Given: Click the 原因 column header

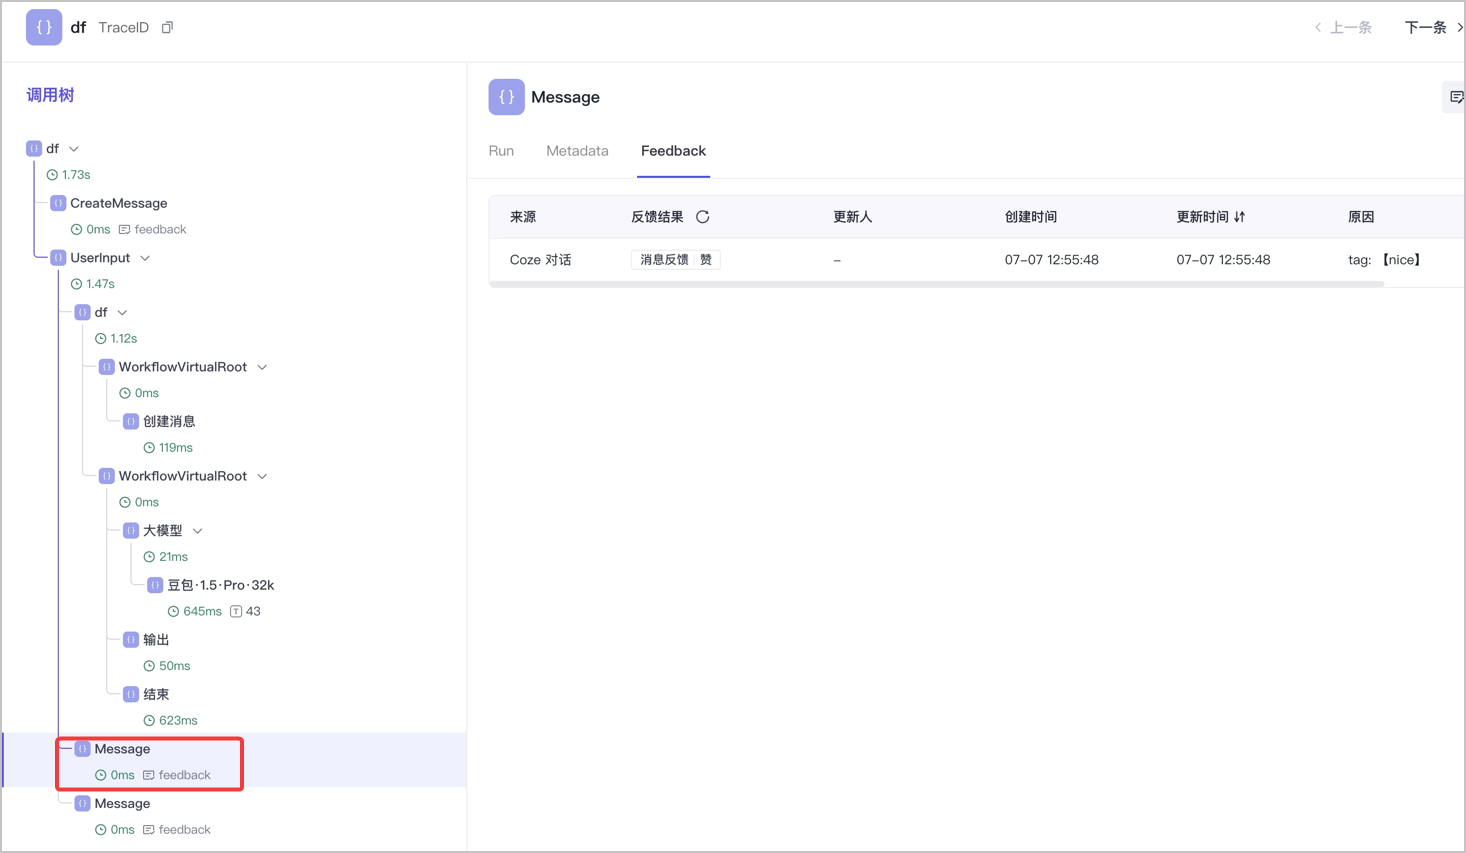Looking at the screenshot, I should point(1361,217).
